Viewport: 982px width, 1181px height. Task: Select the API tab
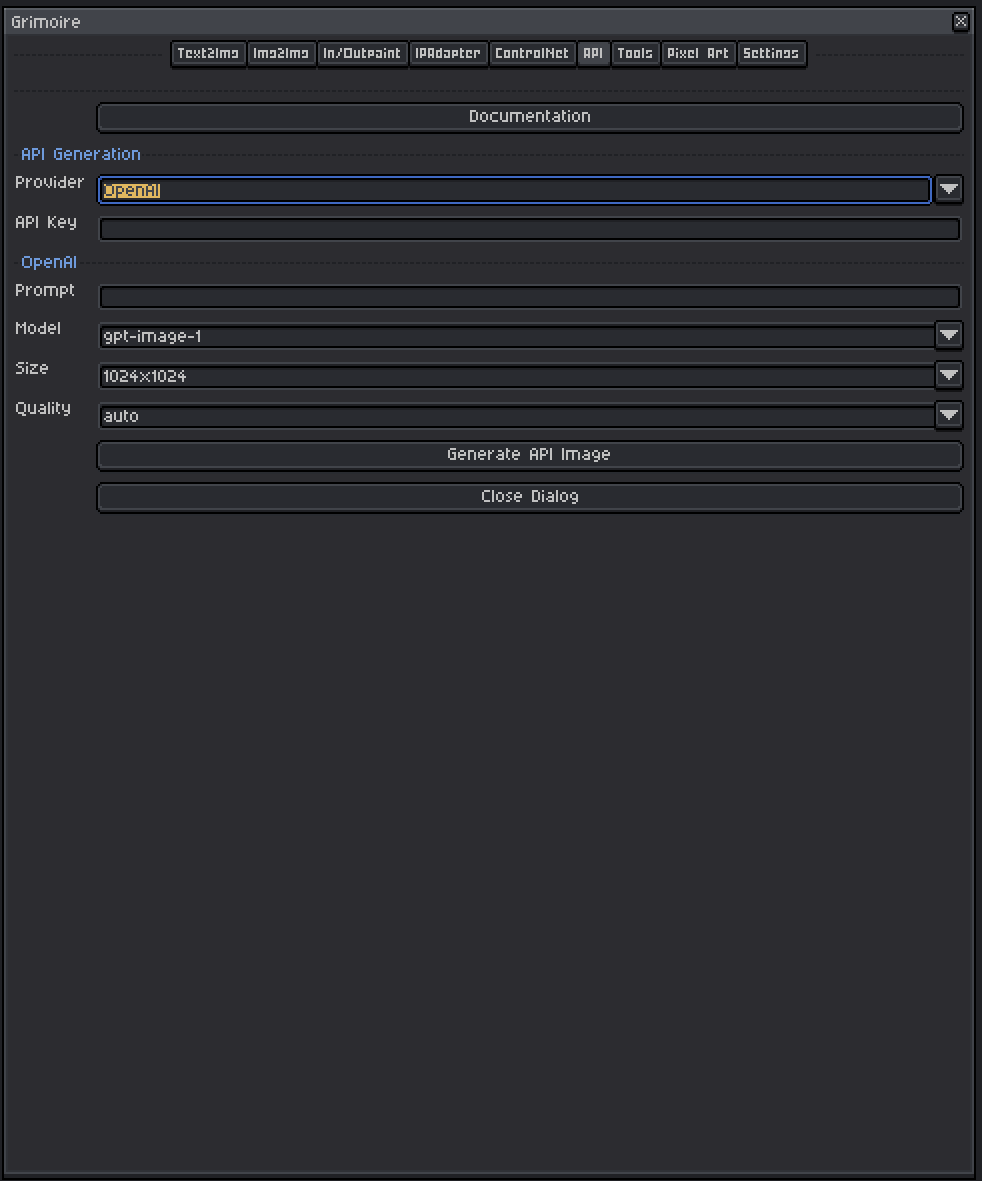pos(593,53)
